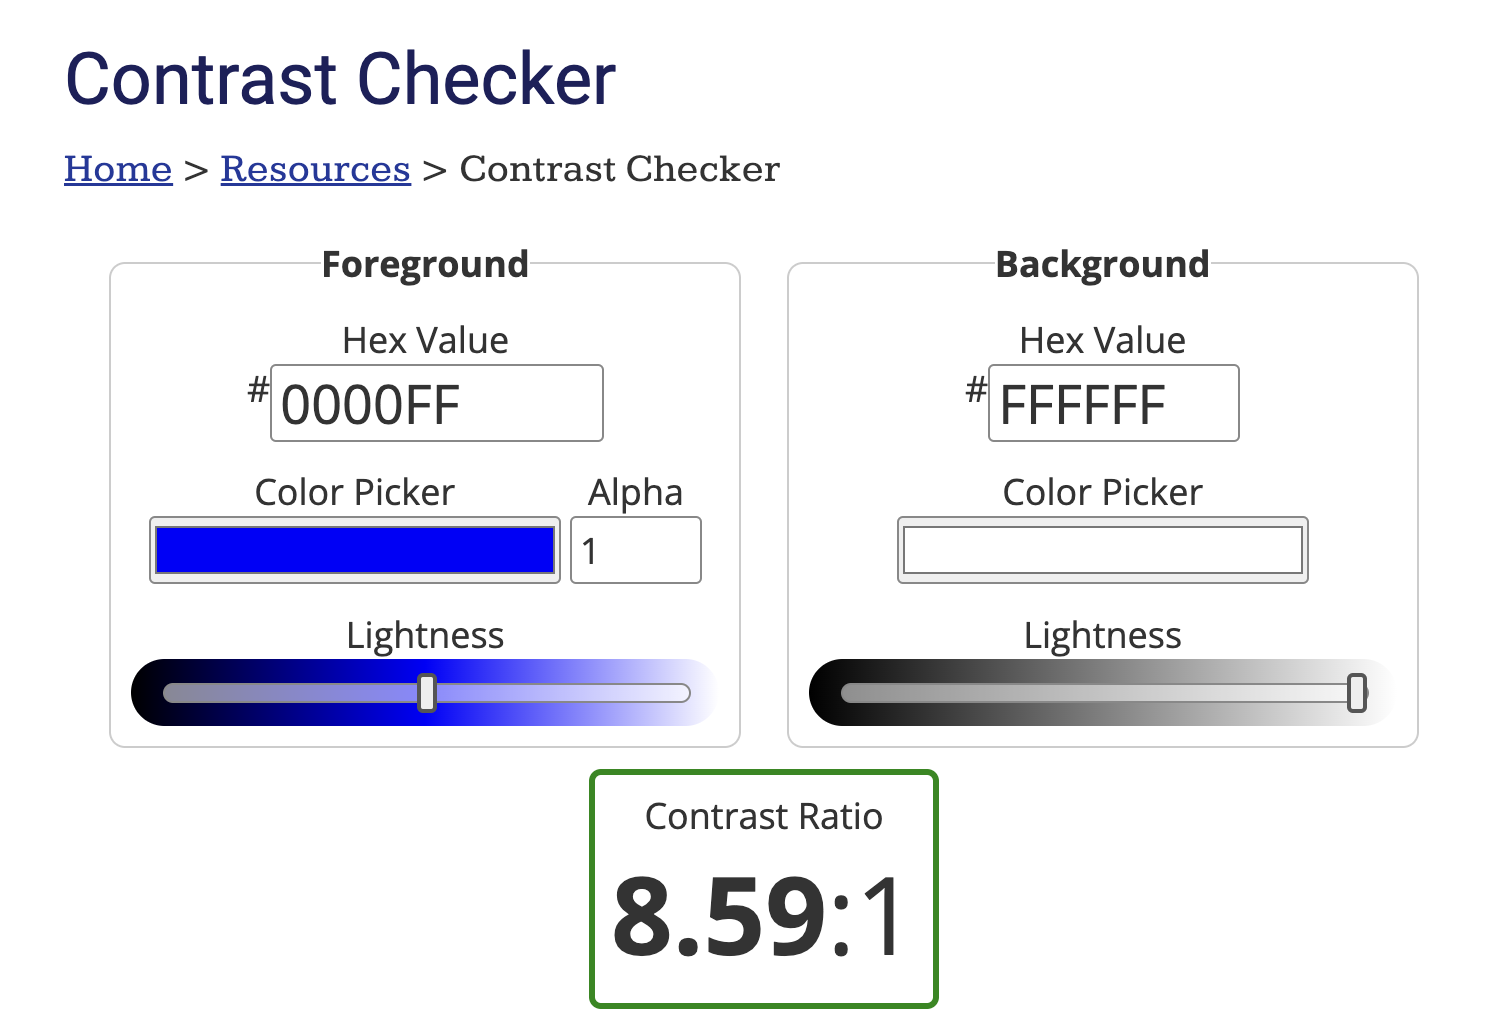Click the Background group legend title
1500x1028 pixels.
coord(1102,265)
